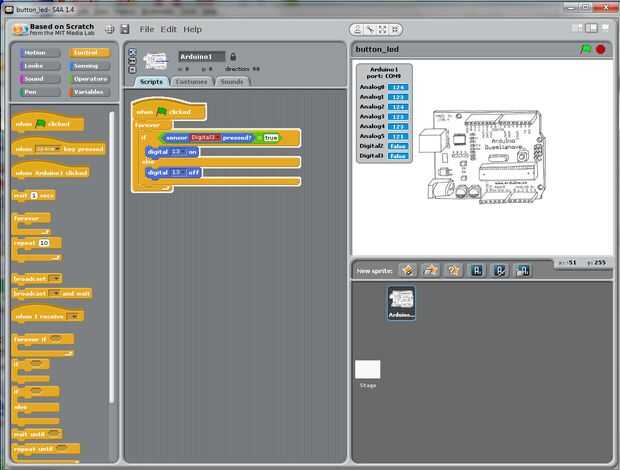
Task: Set rotation style to don't rotate
Action: 132,70
